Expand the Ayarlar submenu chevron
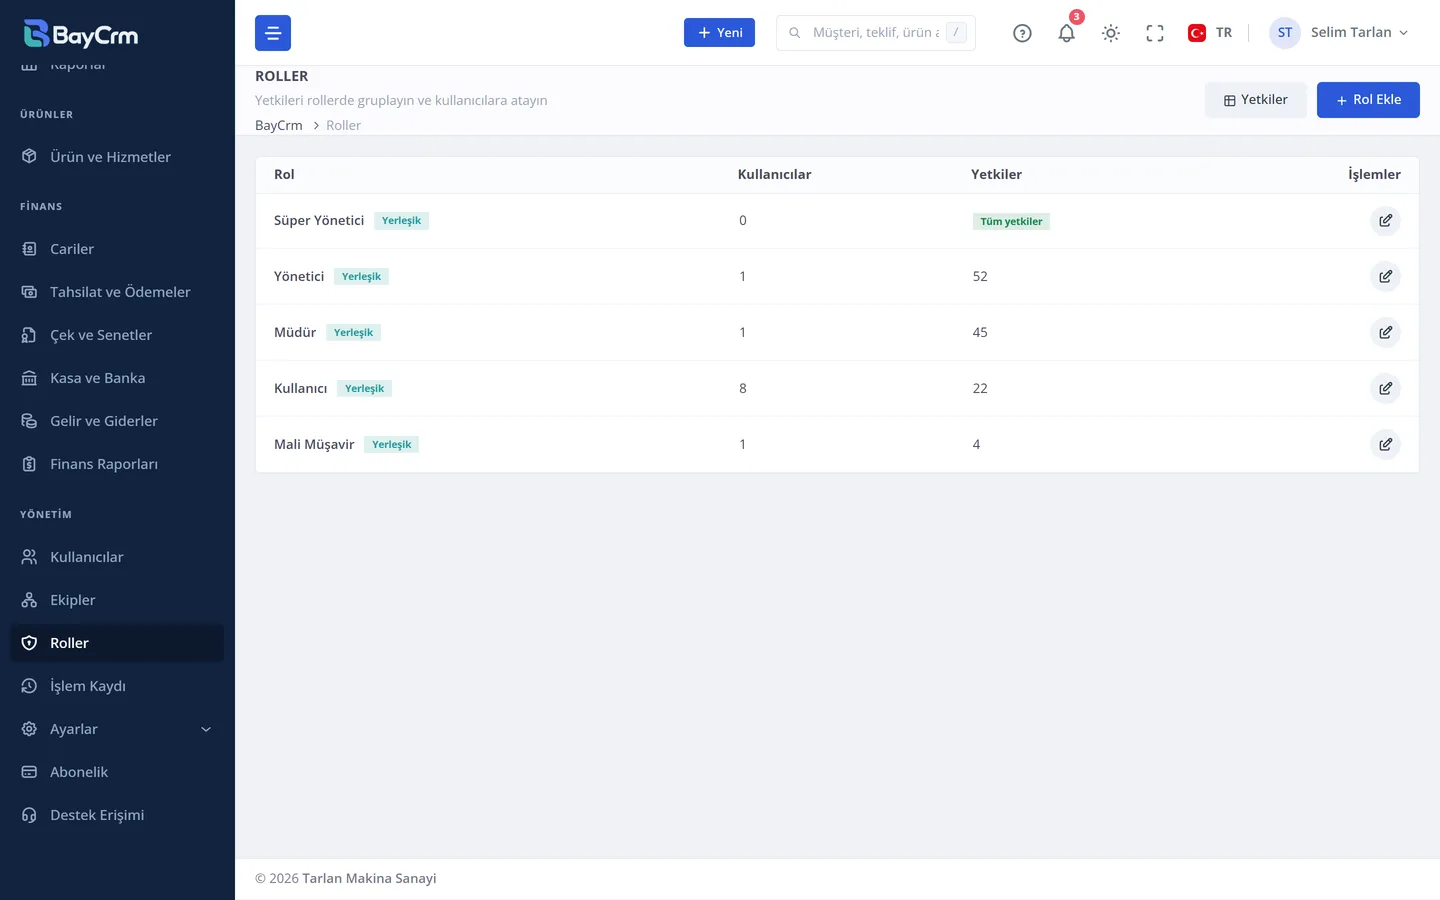1440x900 pixels. coord(206,729)
